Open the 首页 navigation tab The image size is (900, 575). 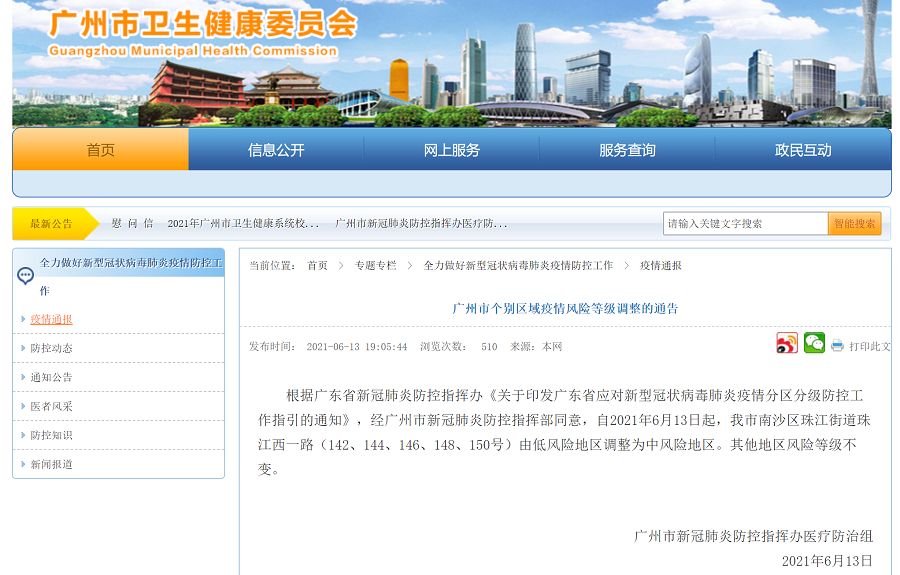(100, 150)
